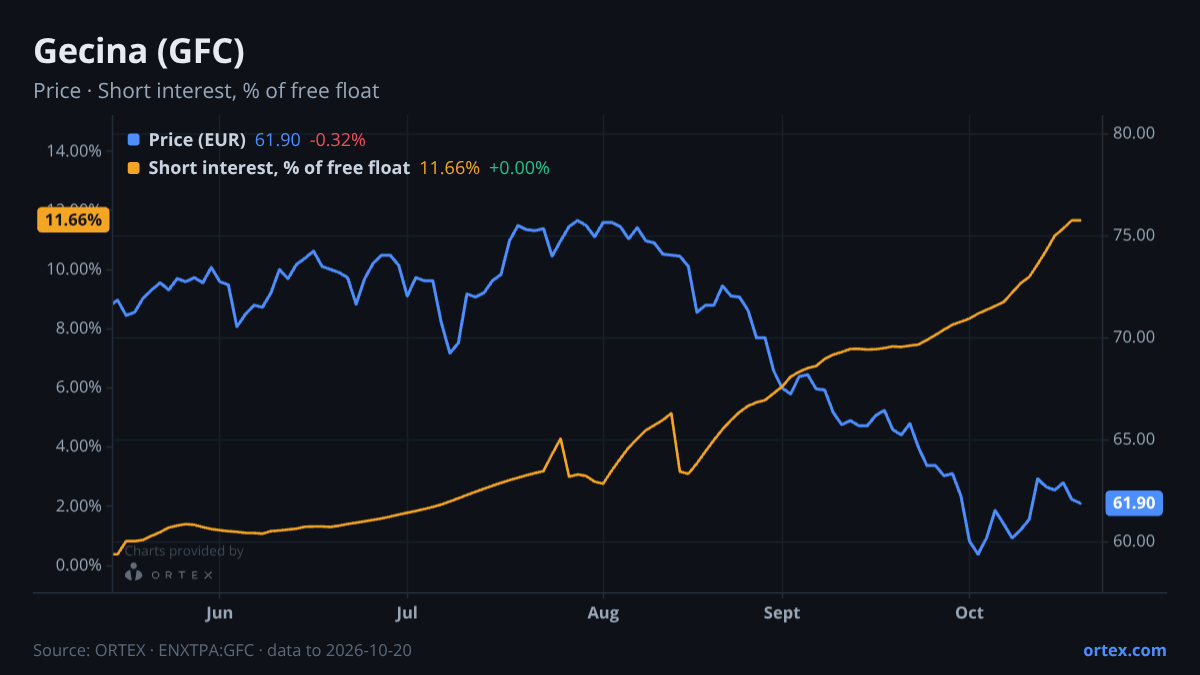The width and height of the screenshot is (1200, 675).
Task: Click the 60.00 right axis label
Action: point(1134,541)
